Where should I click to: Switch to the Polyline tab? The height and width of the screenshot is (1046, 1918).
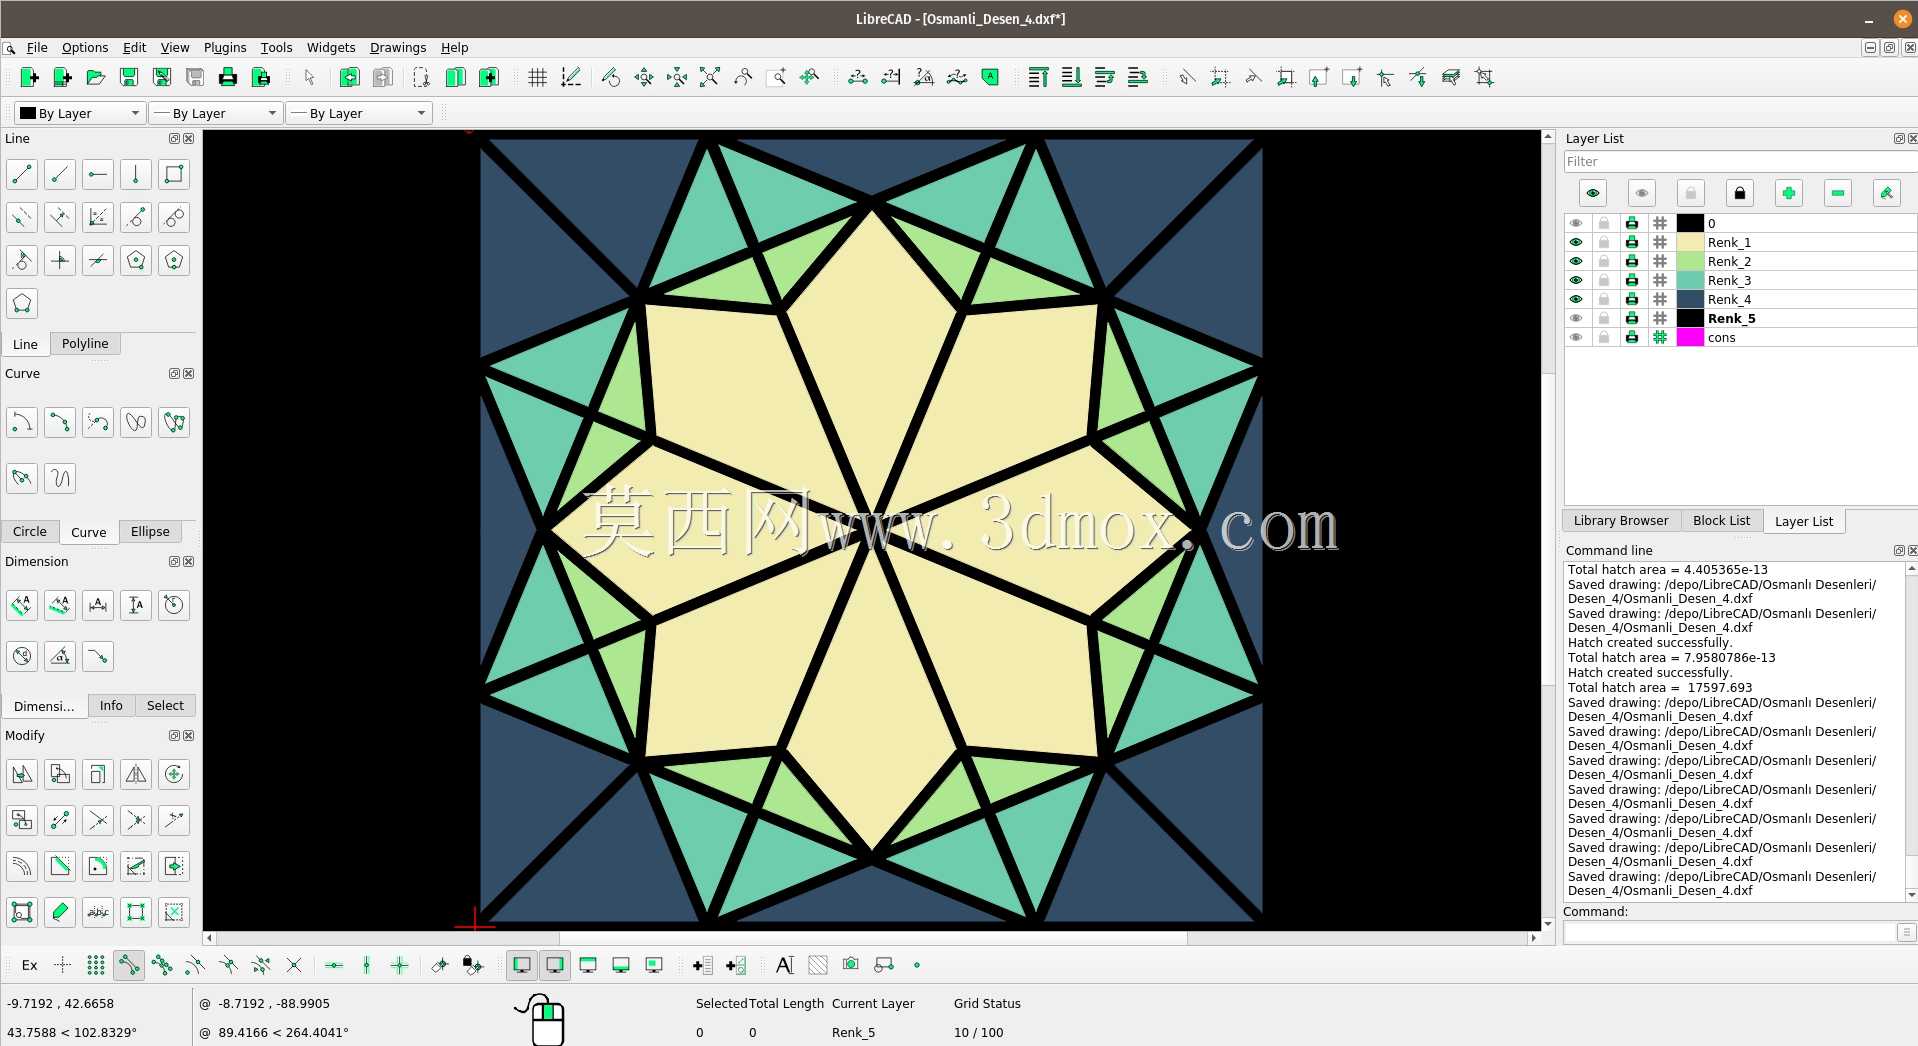coord(85,343)
